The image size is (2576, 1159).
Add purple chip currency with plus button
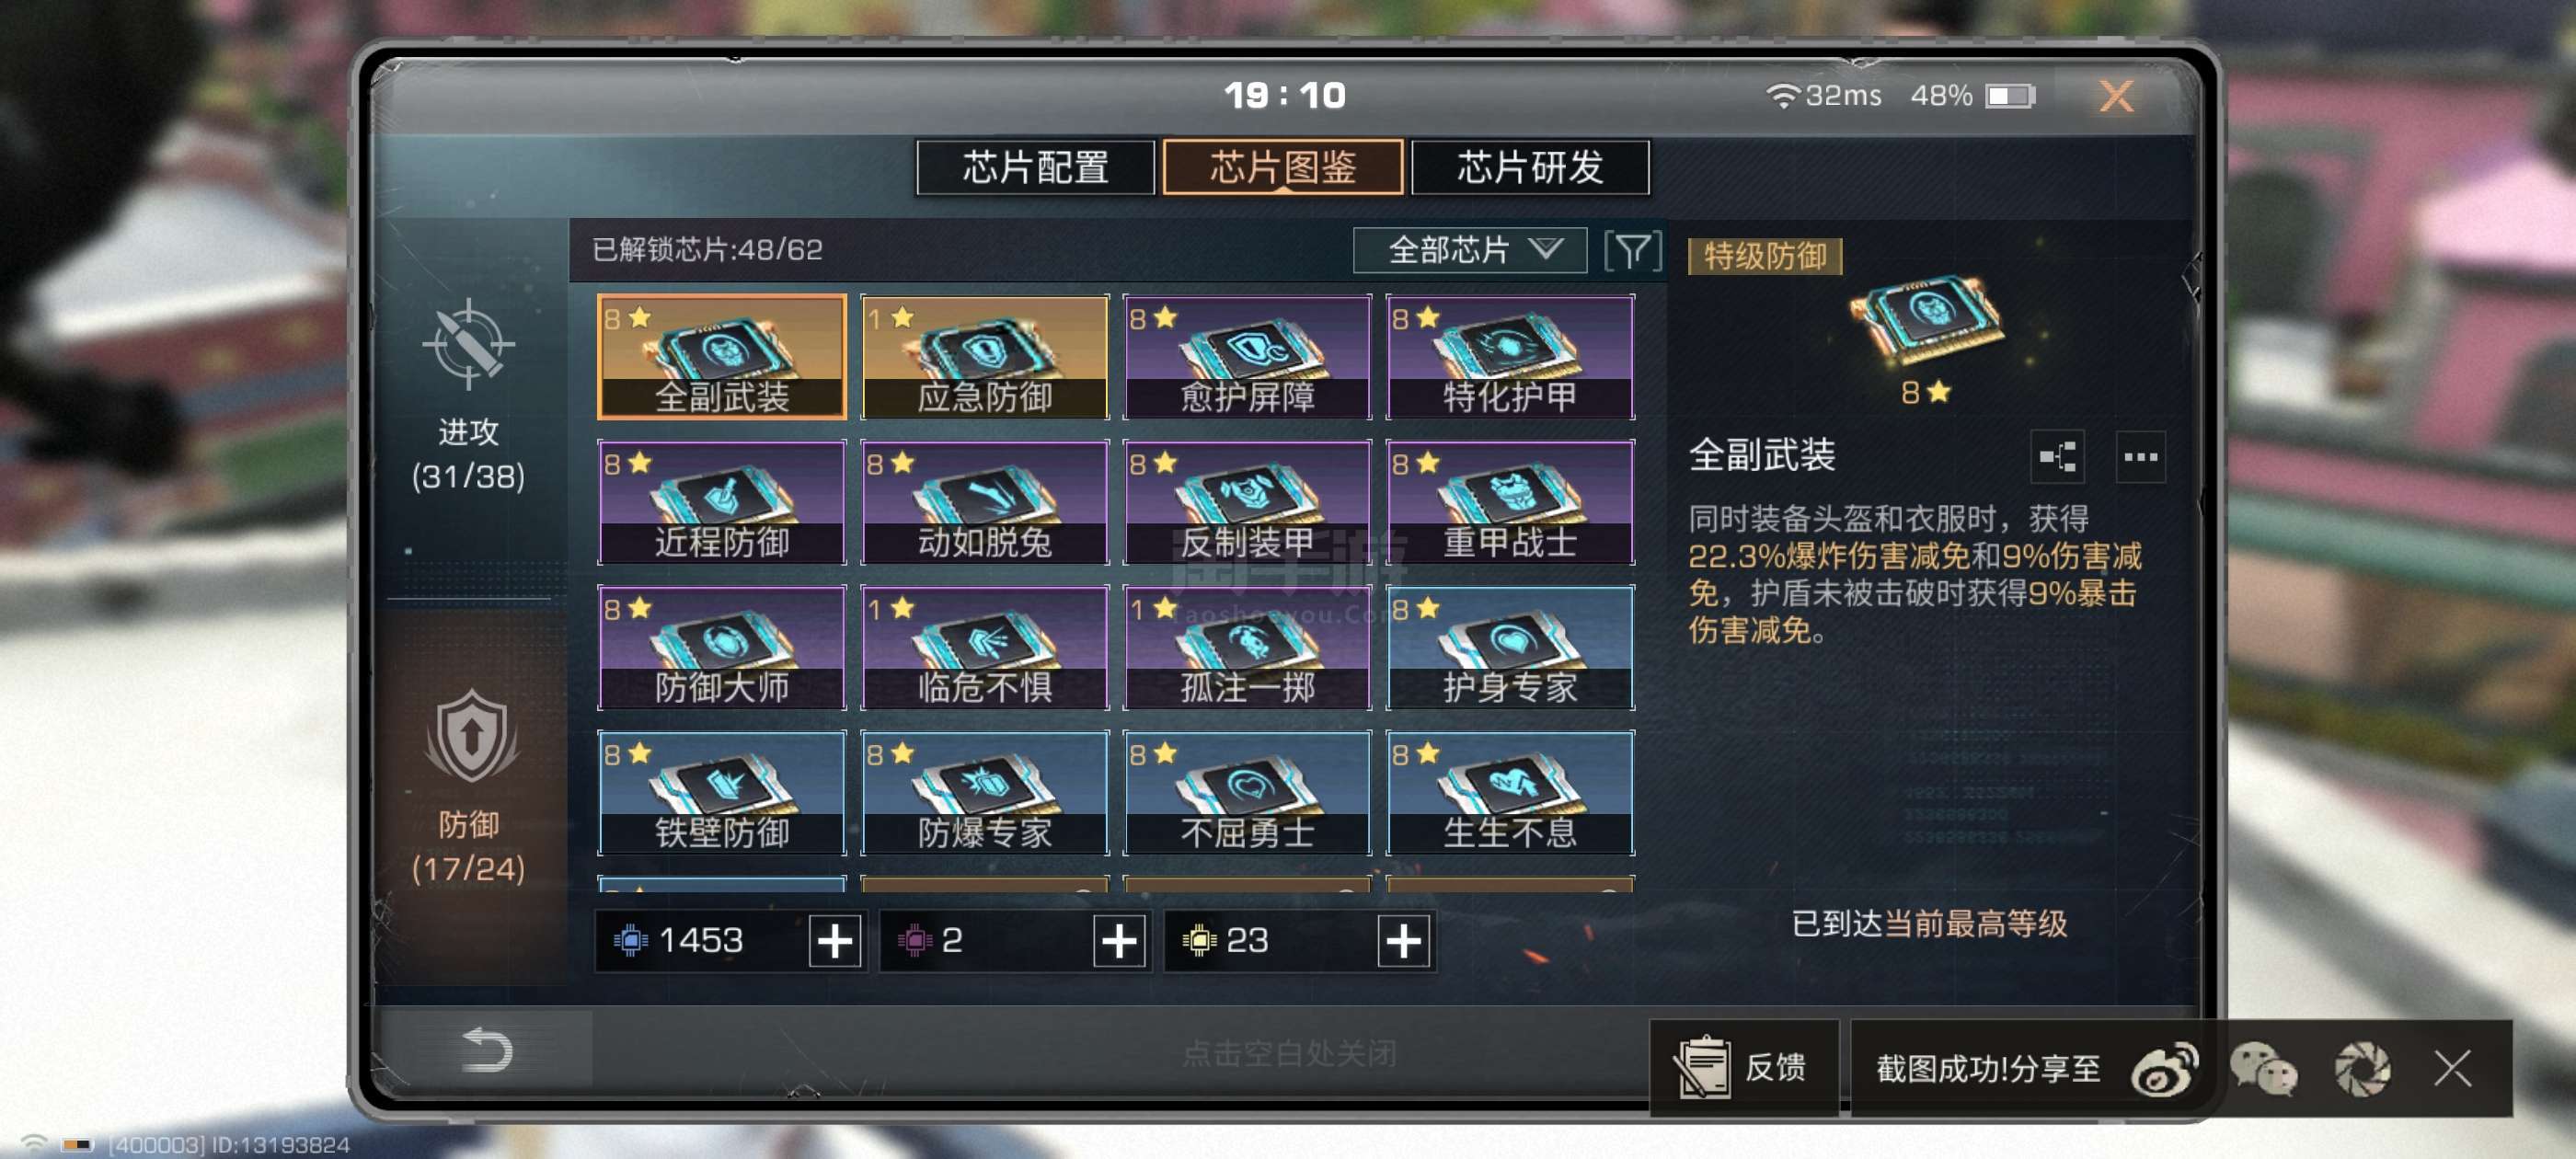coord(1119,941)
